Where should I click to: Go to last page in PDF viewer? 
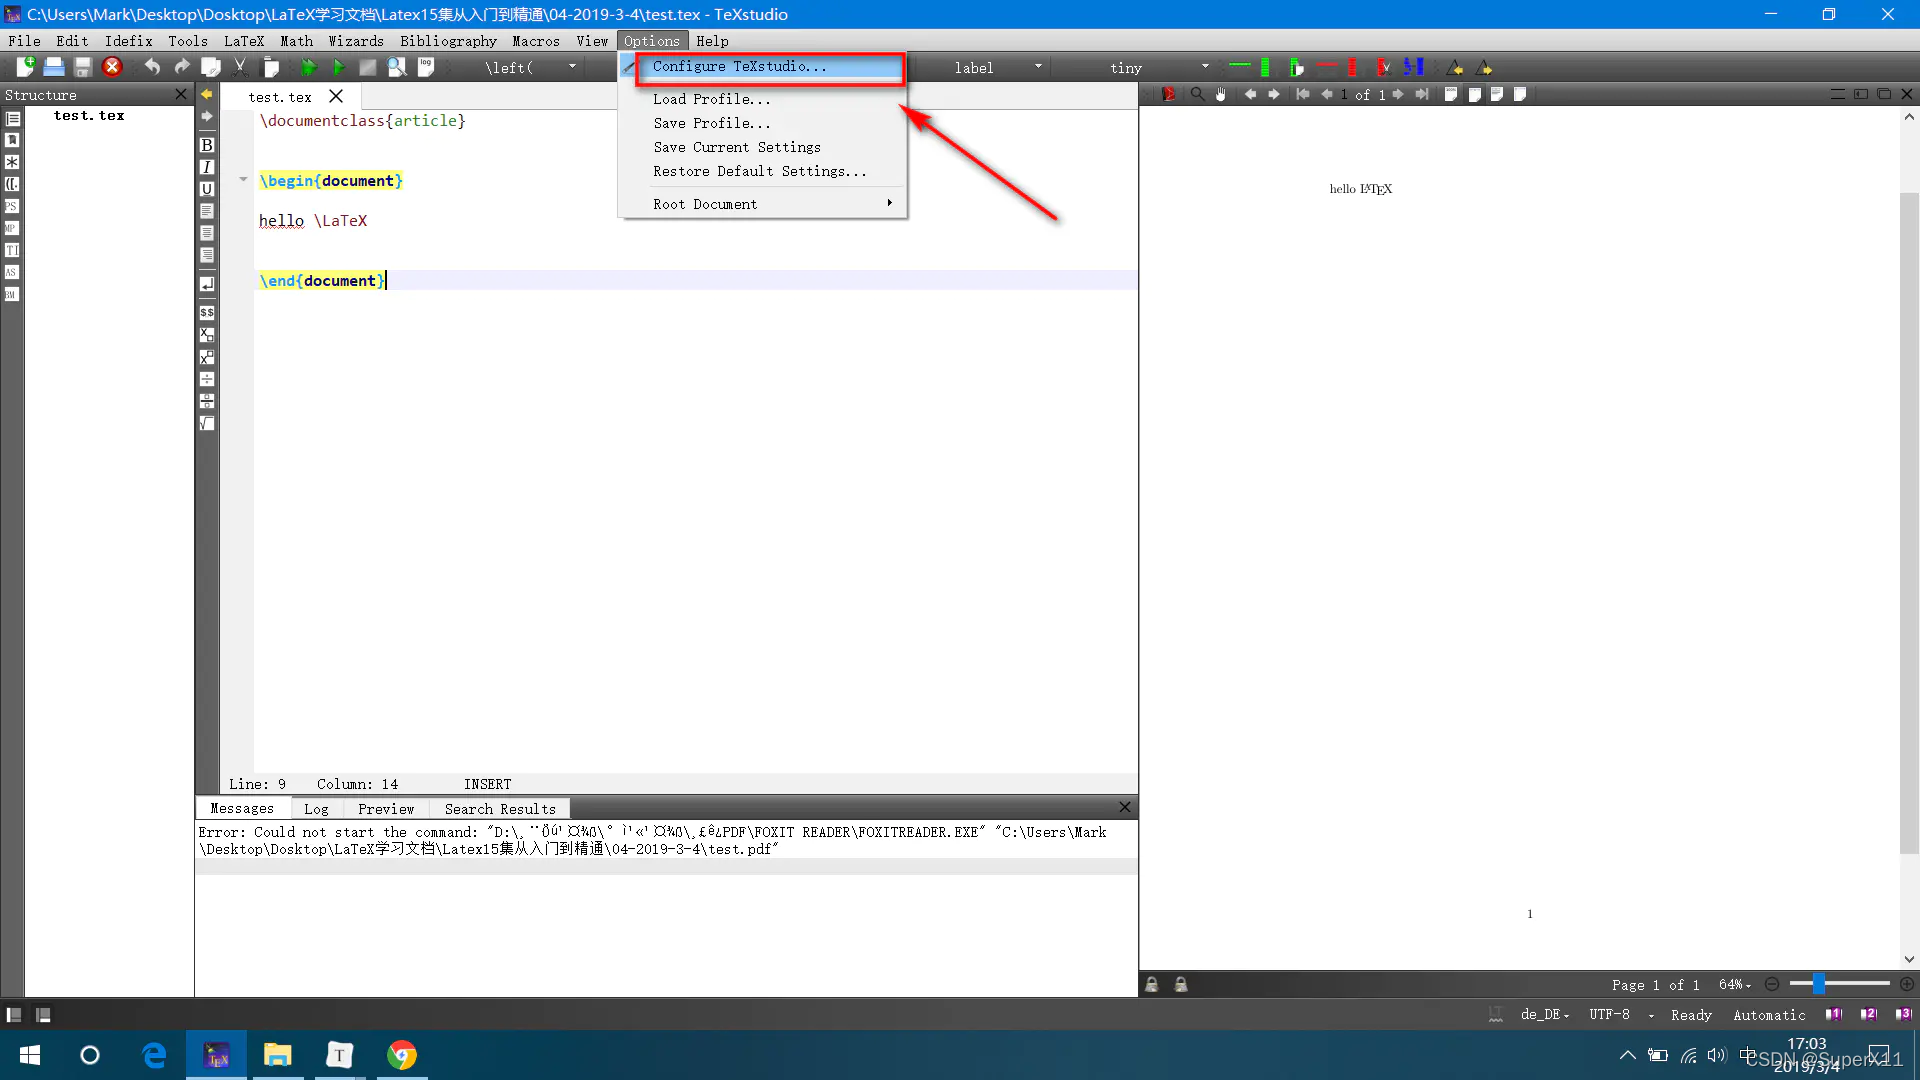click(x=1422, y=94)
